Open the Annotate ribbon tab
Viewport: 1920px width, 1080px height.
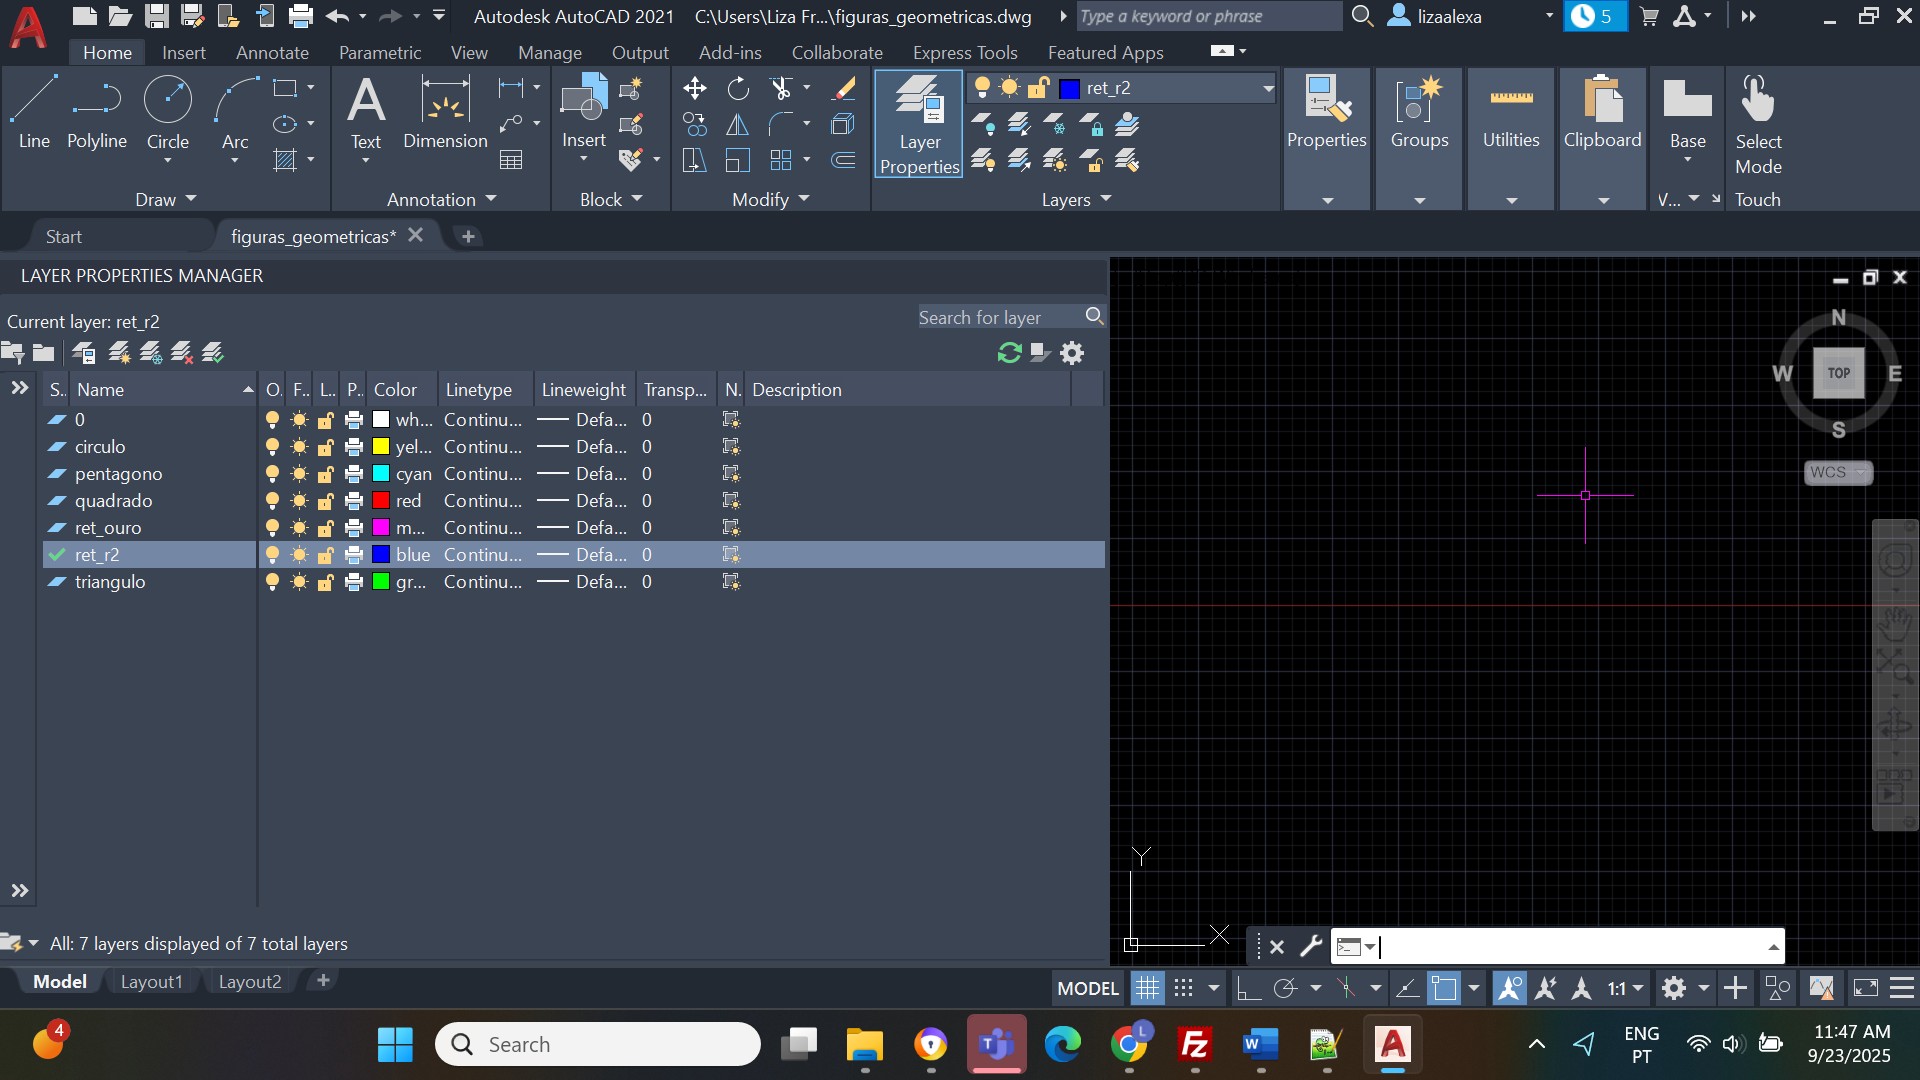(272, 52)
